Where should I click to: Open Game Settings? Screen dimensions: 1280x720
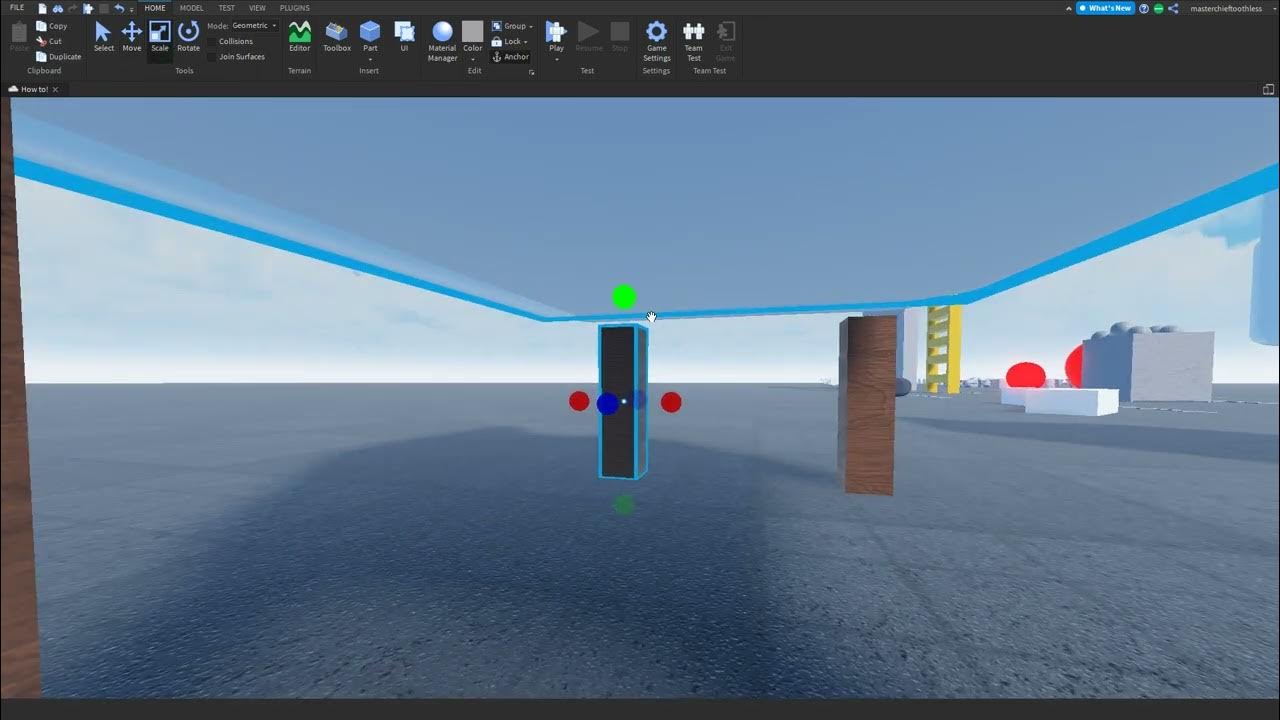pos(656,41)
